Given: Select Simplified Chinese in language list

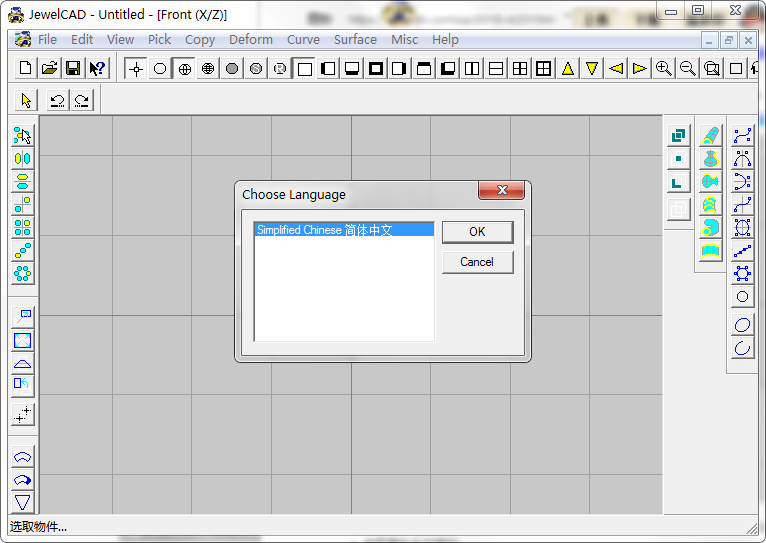Looking at the screenshot, I should click(x=344, y=230).
